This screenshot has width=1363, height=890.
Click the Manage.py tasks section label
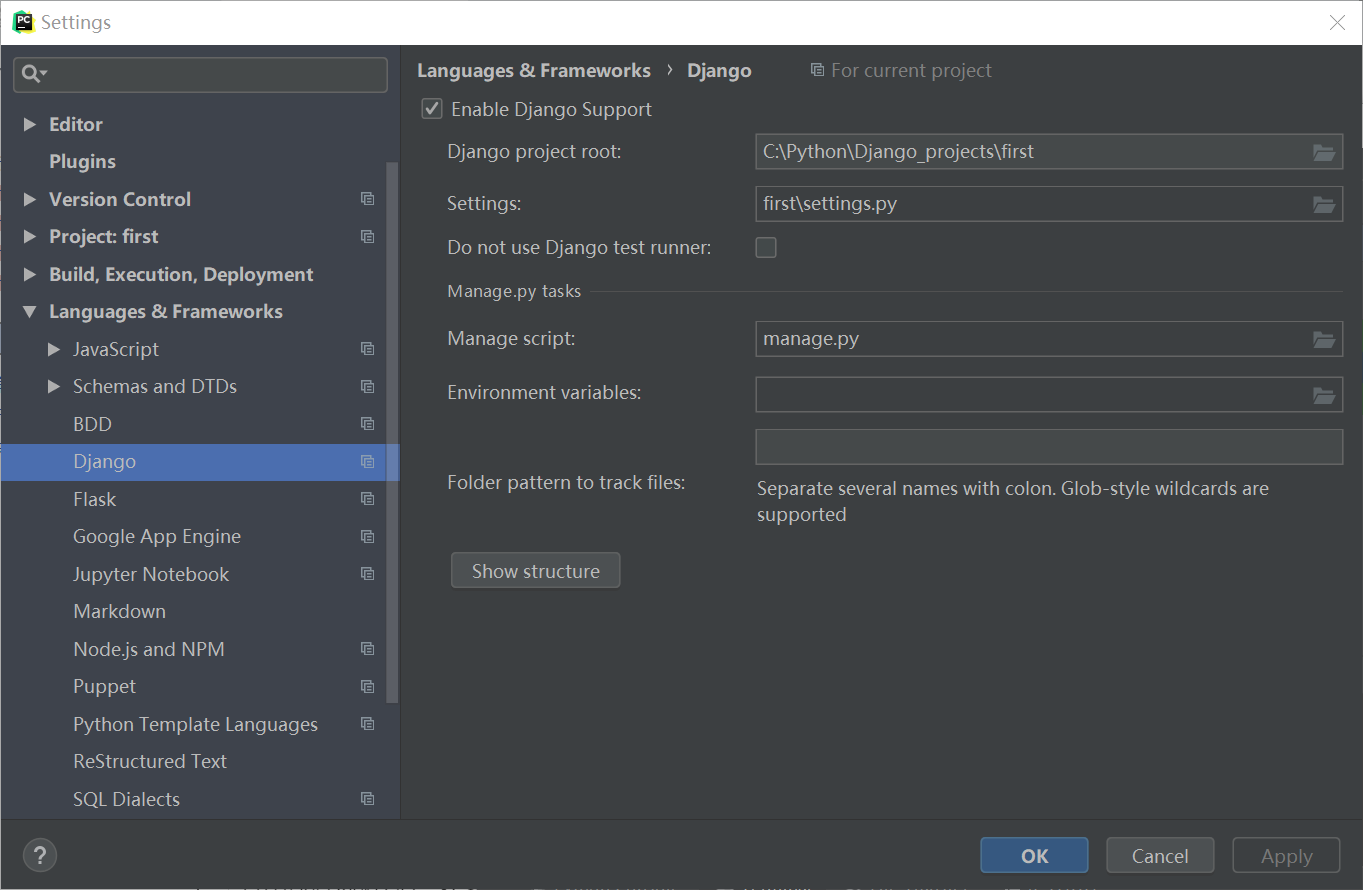[514, 292]
